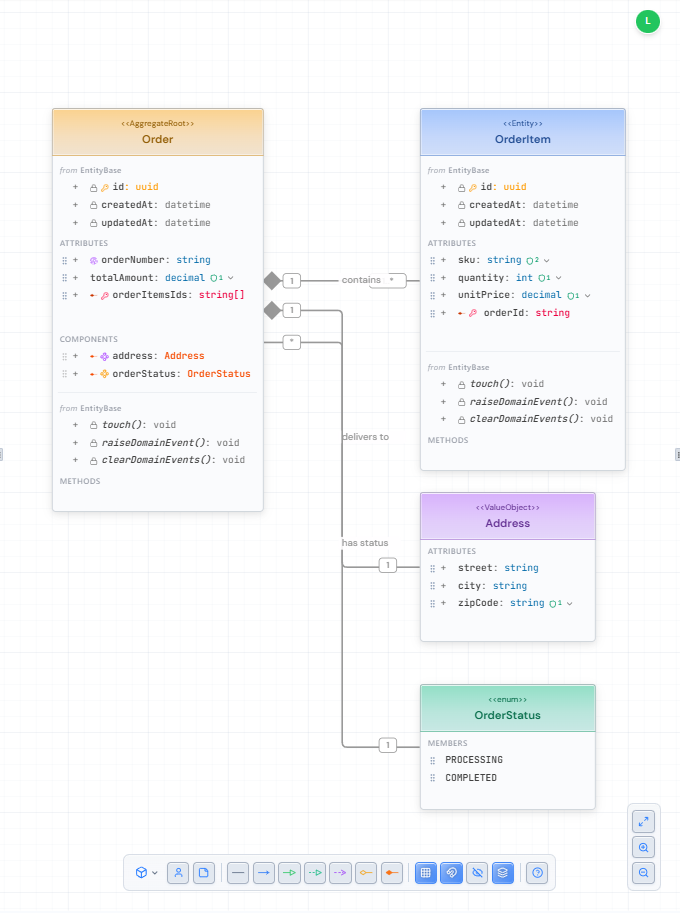The image size is (680, 913).
Task: Click the zoom in magnifier button
Action: tap(643, 847)
